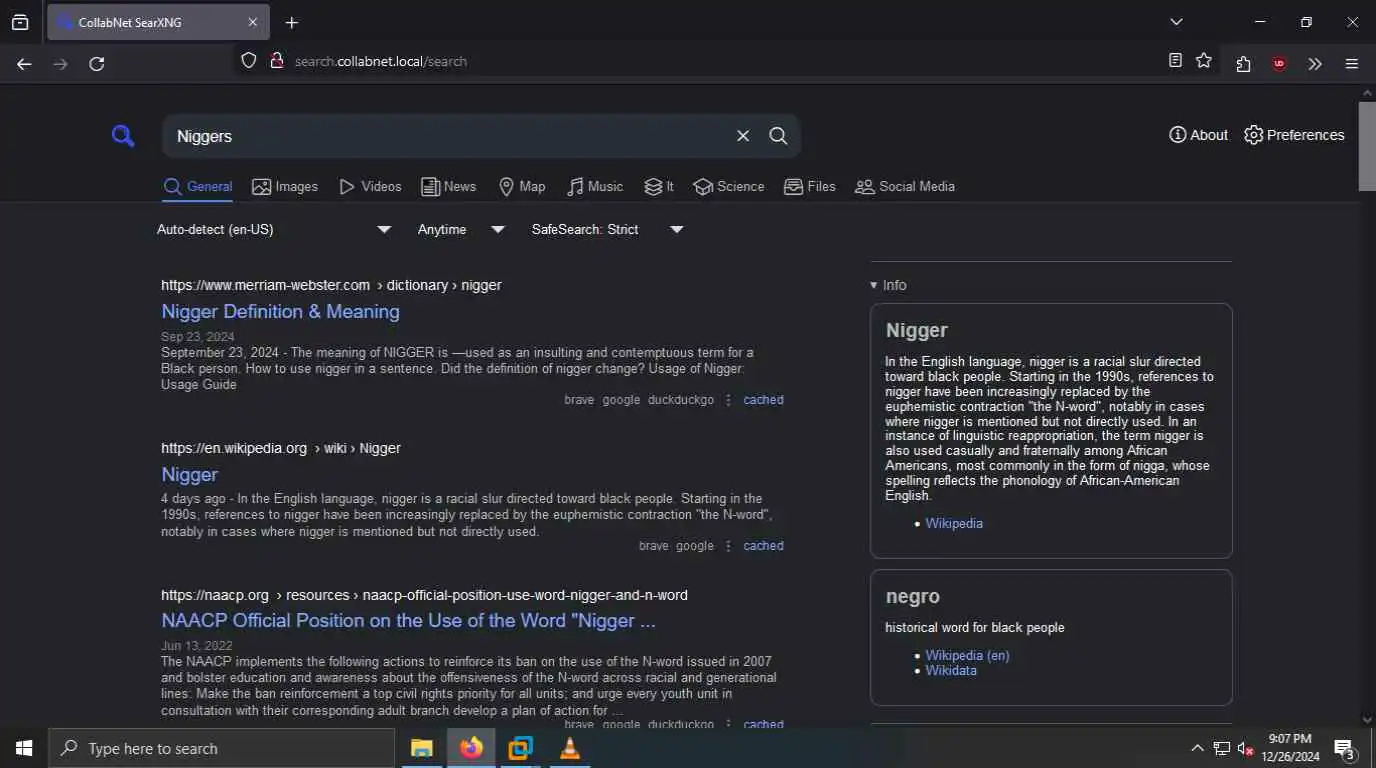Open the Music category tab
This screenshot has height=768, width=1376.
[595, 186]
